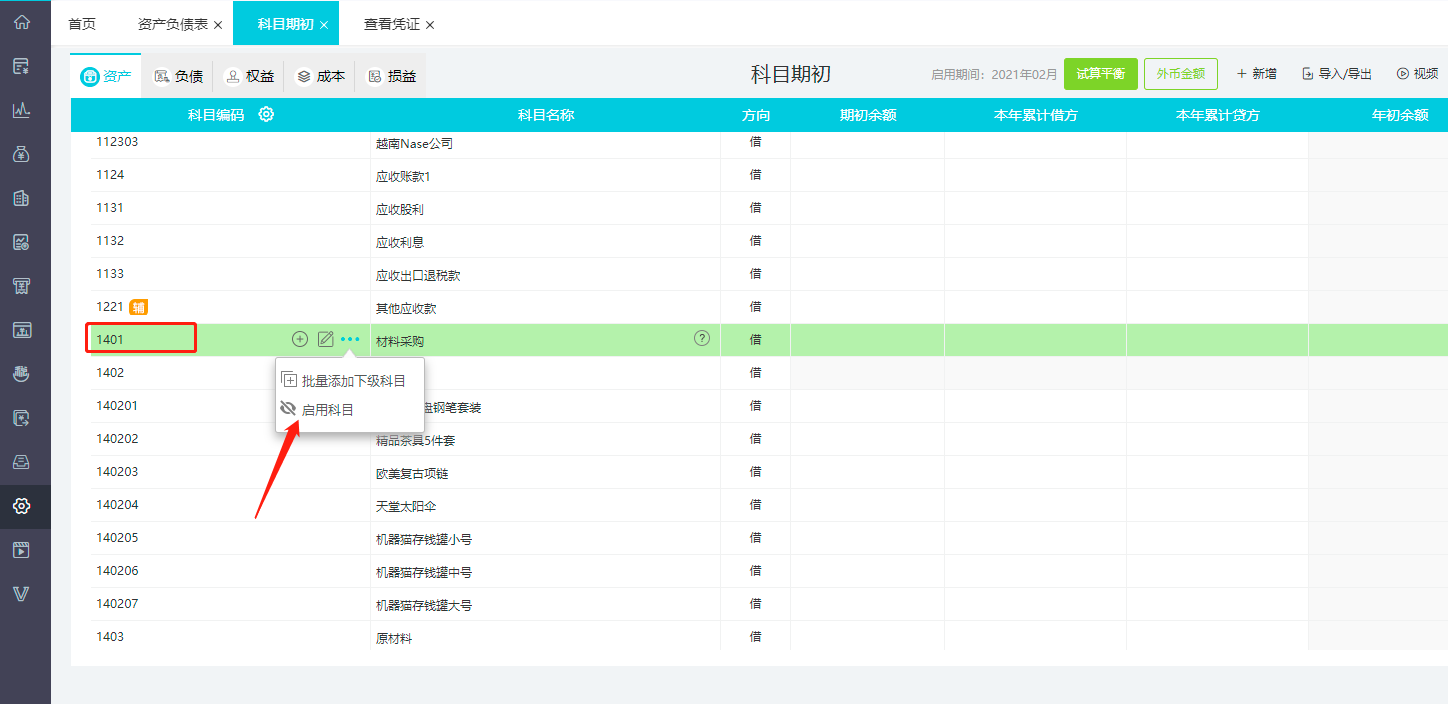Open the chart report icon in sidebar

21,110
